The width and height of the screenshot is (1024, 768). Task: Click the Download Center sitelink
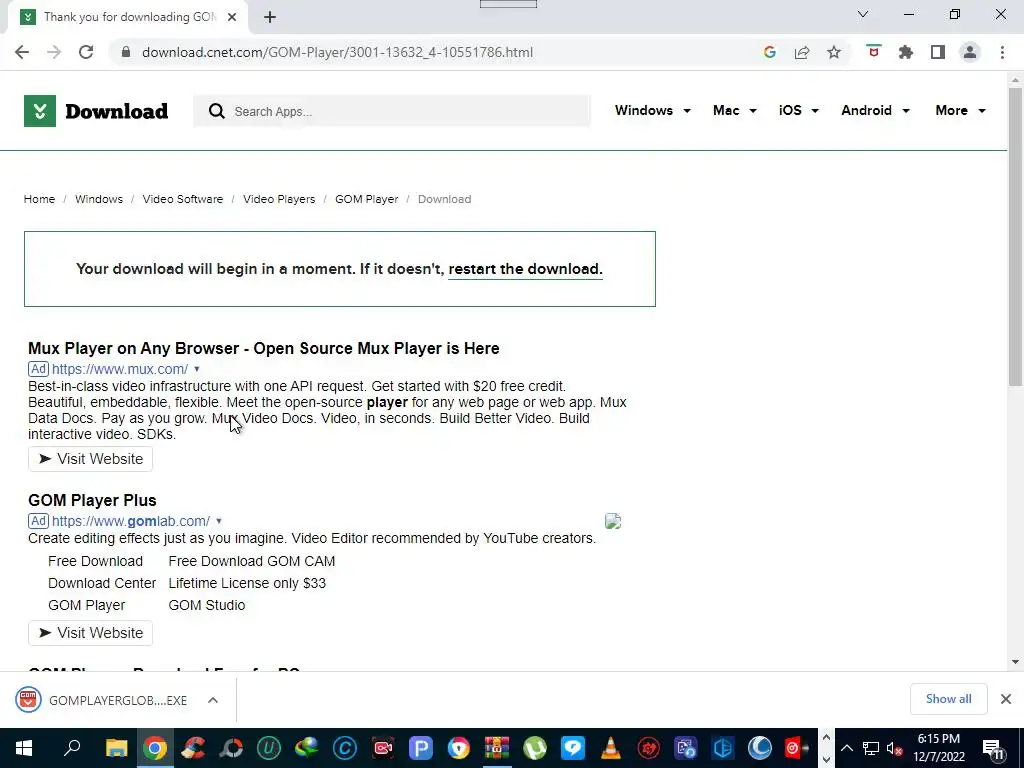tap(102, 583)
